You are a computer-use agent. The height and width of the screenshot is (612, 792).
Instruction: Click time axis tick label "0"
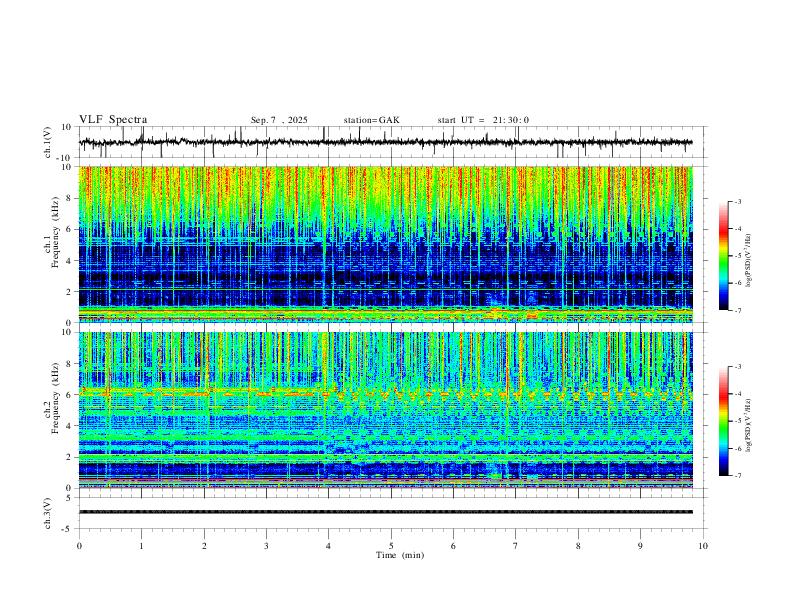pos(79,546)
